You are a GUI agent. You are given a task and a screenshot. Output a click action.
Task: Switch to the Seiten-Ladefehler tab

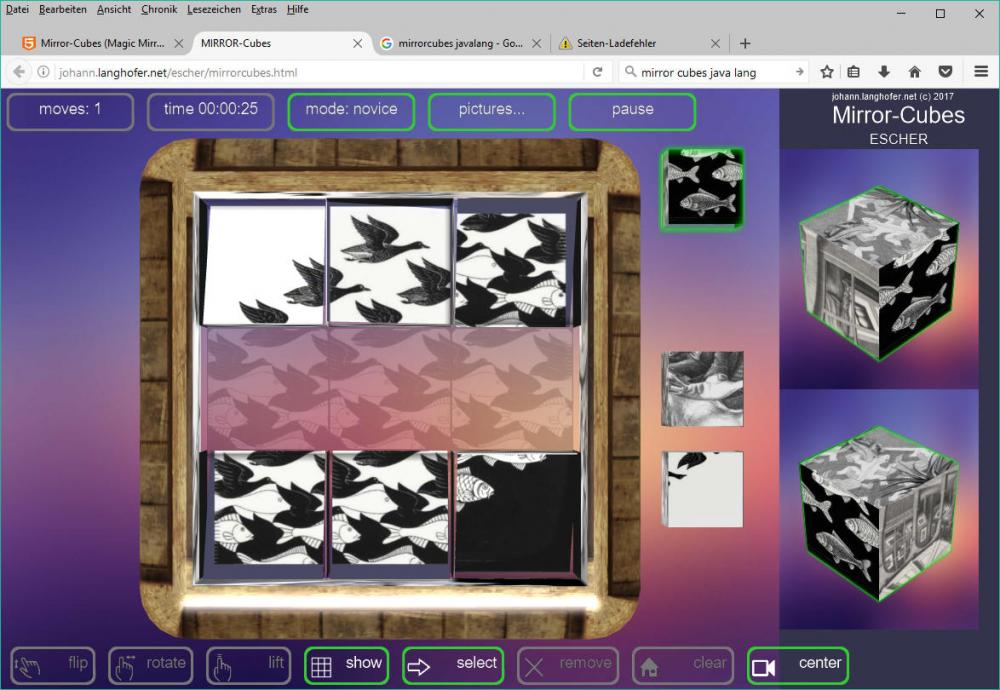coord(641,43)
